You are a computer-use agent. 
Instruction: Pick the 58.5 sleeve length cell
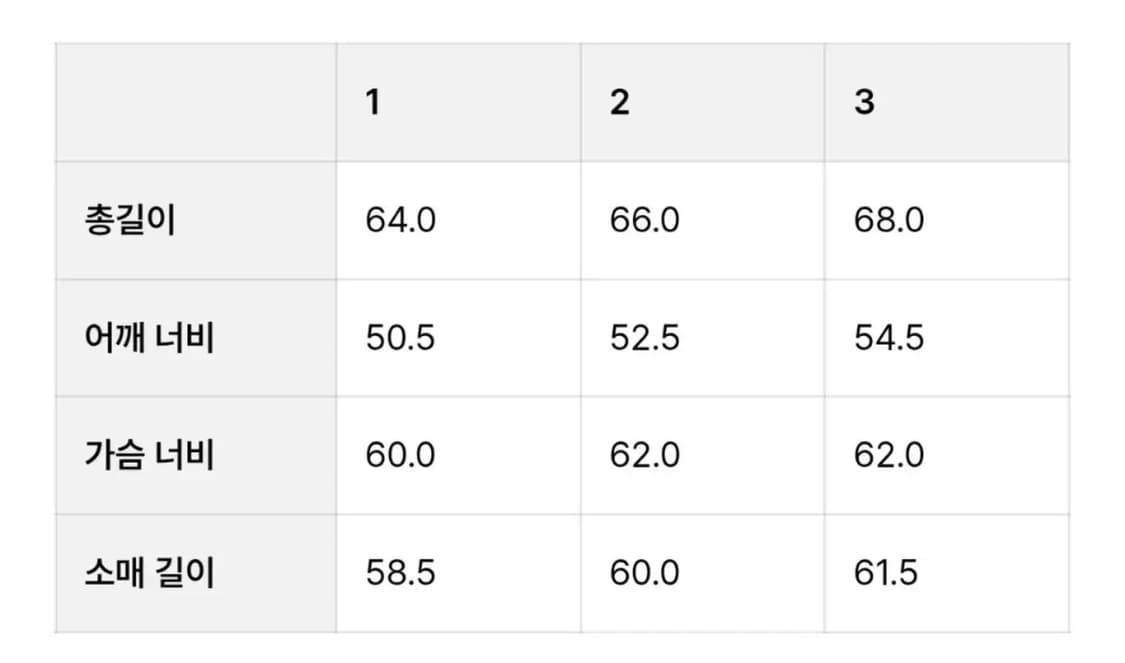[x=400, y=574]
